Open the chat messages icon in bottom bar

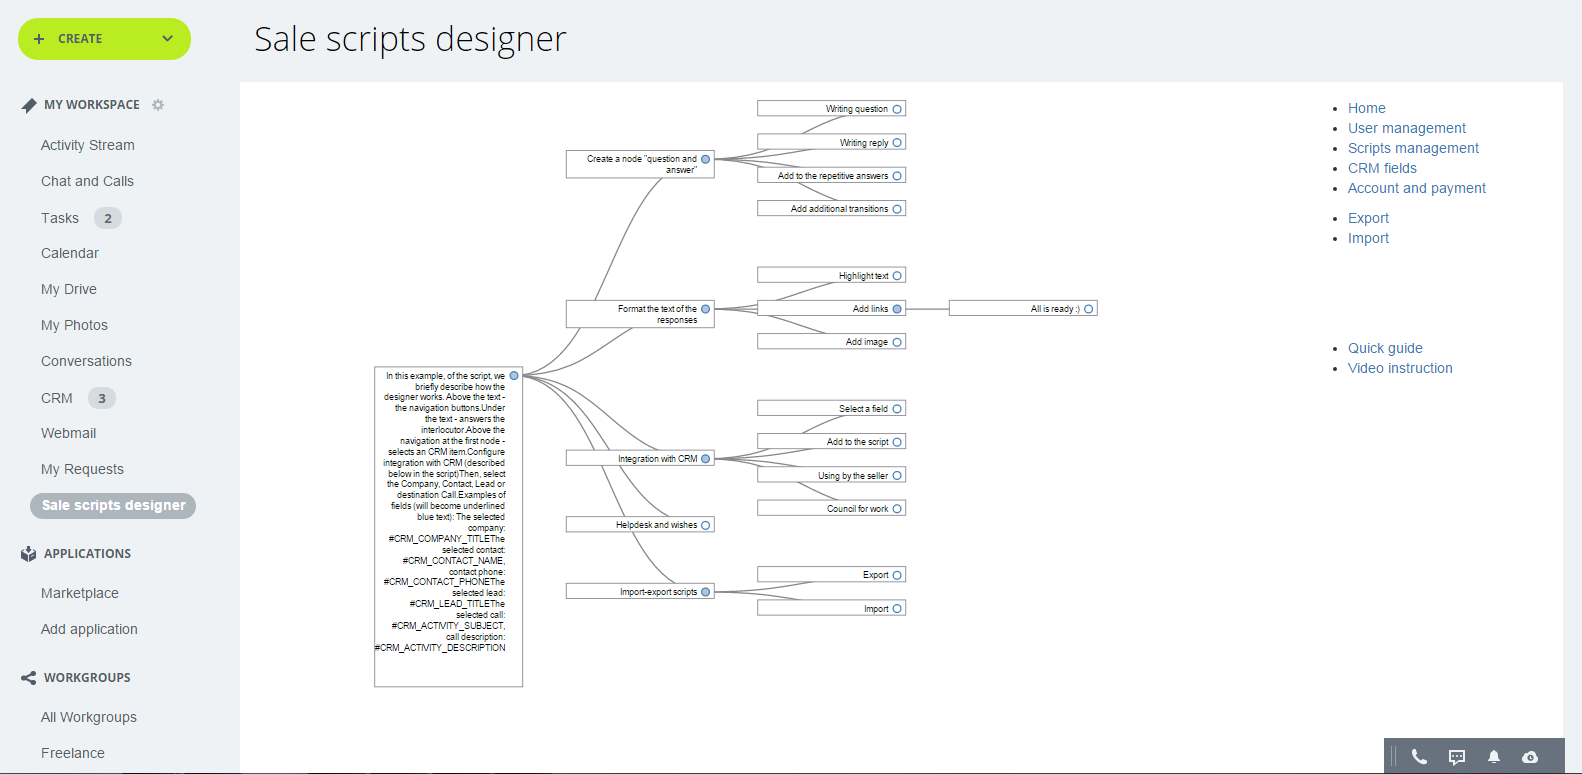pos(1457,757)
